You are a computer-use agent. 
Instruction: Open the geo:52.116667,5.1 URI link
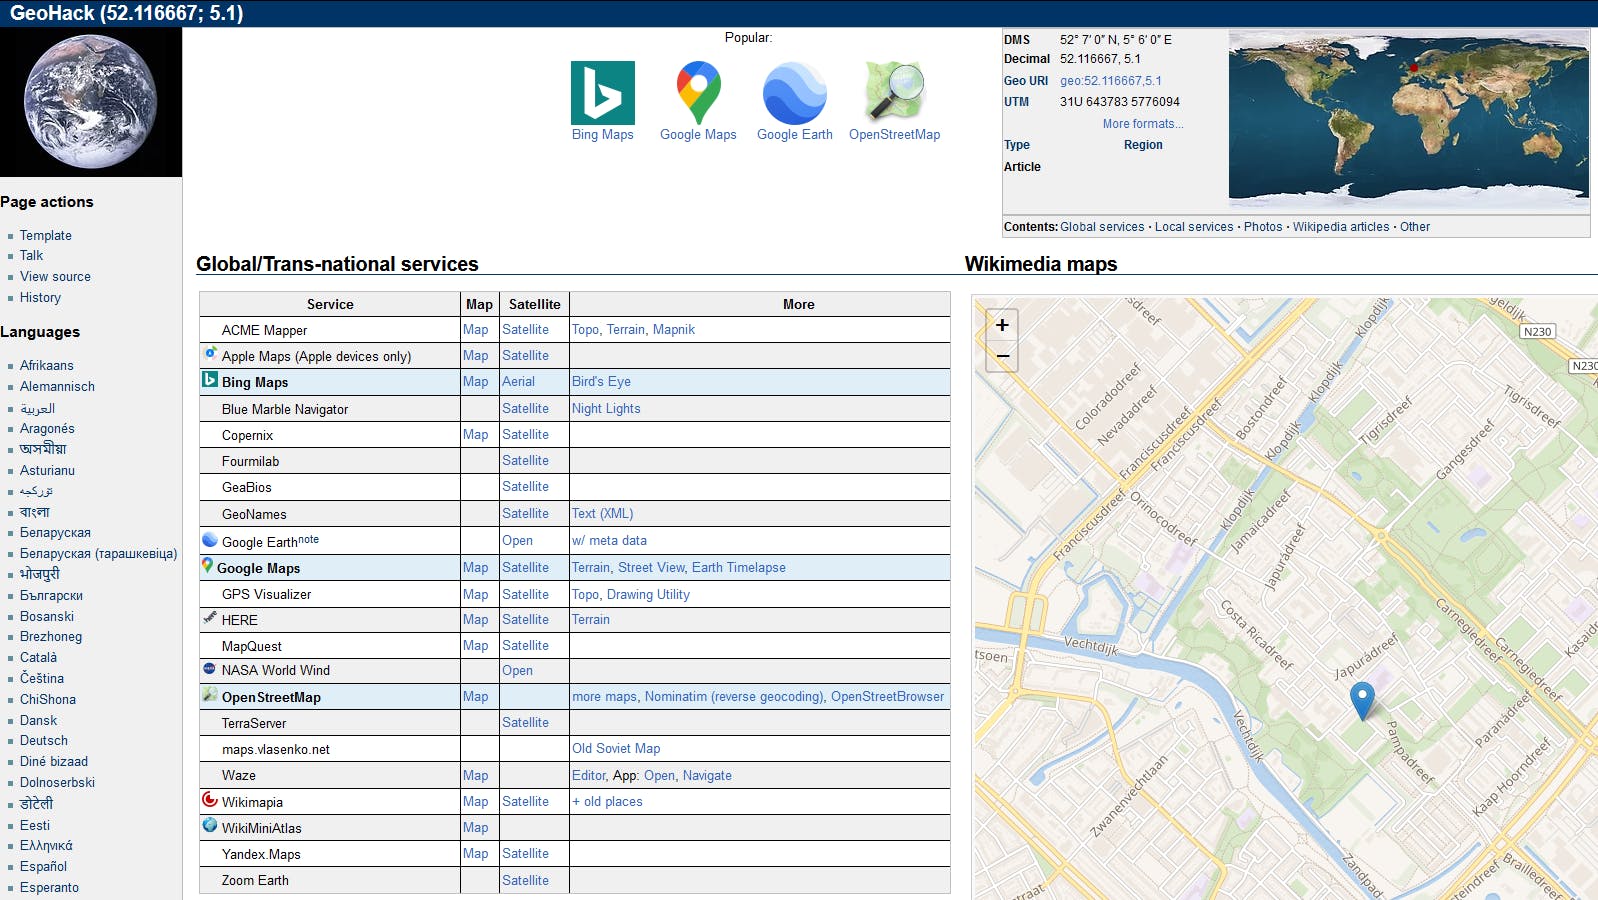[x=1110, y=81]
